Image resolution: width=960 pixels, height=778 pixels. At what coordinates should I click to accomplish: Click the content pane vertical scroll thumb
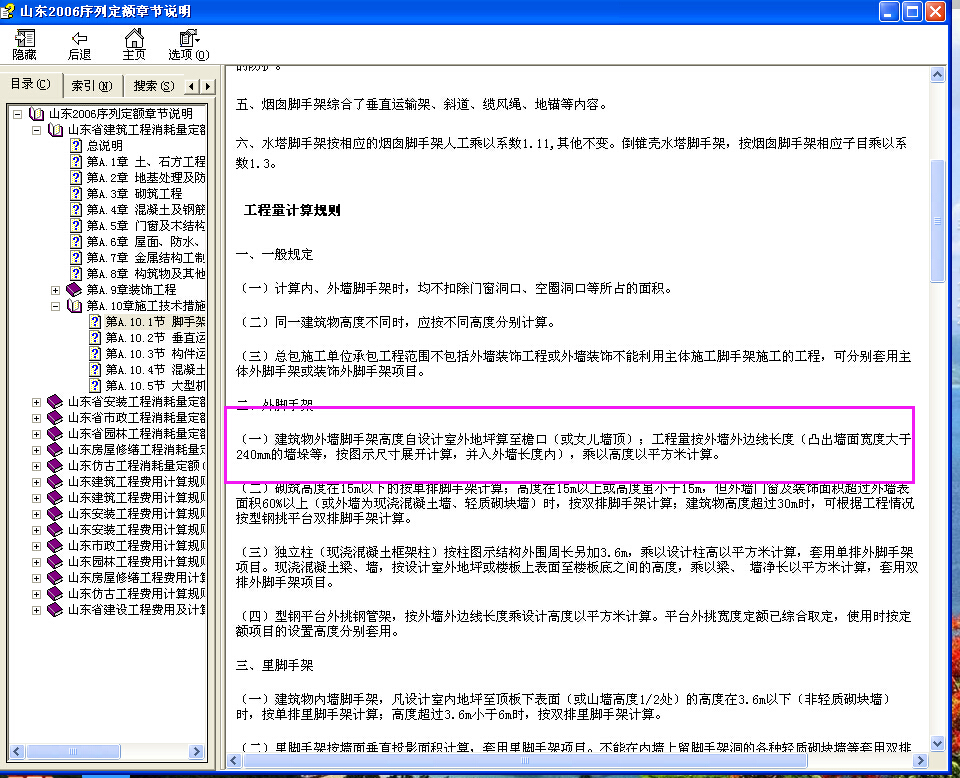coord(937,221)
